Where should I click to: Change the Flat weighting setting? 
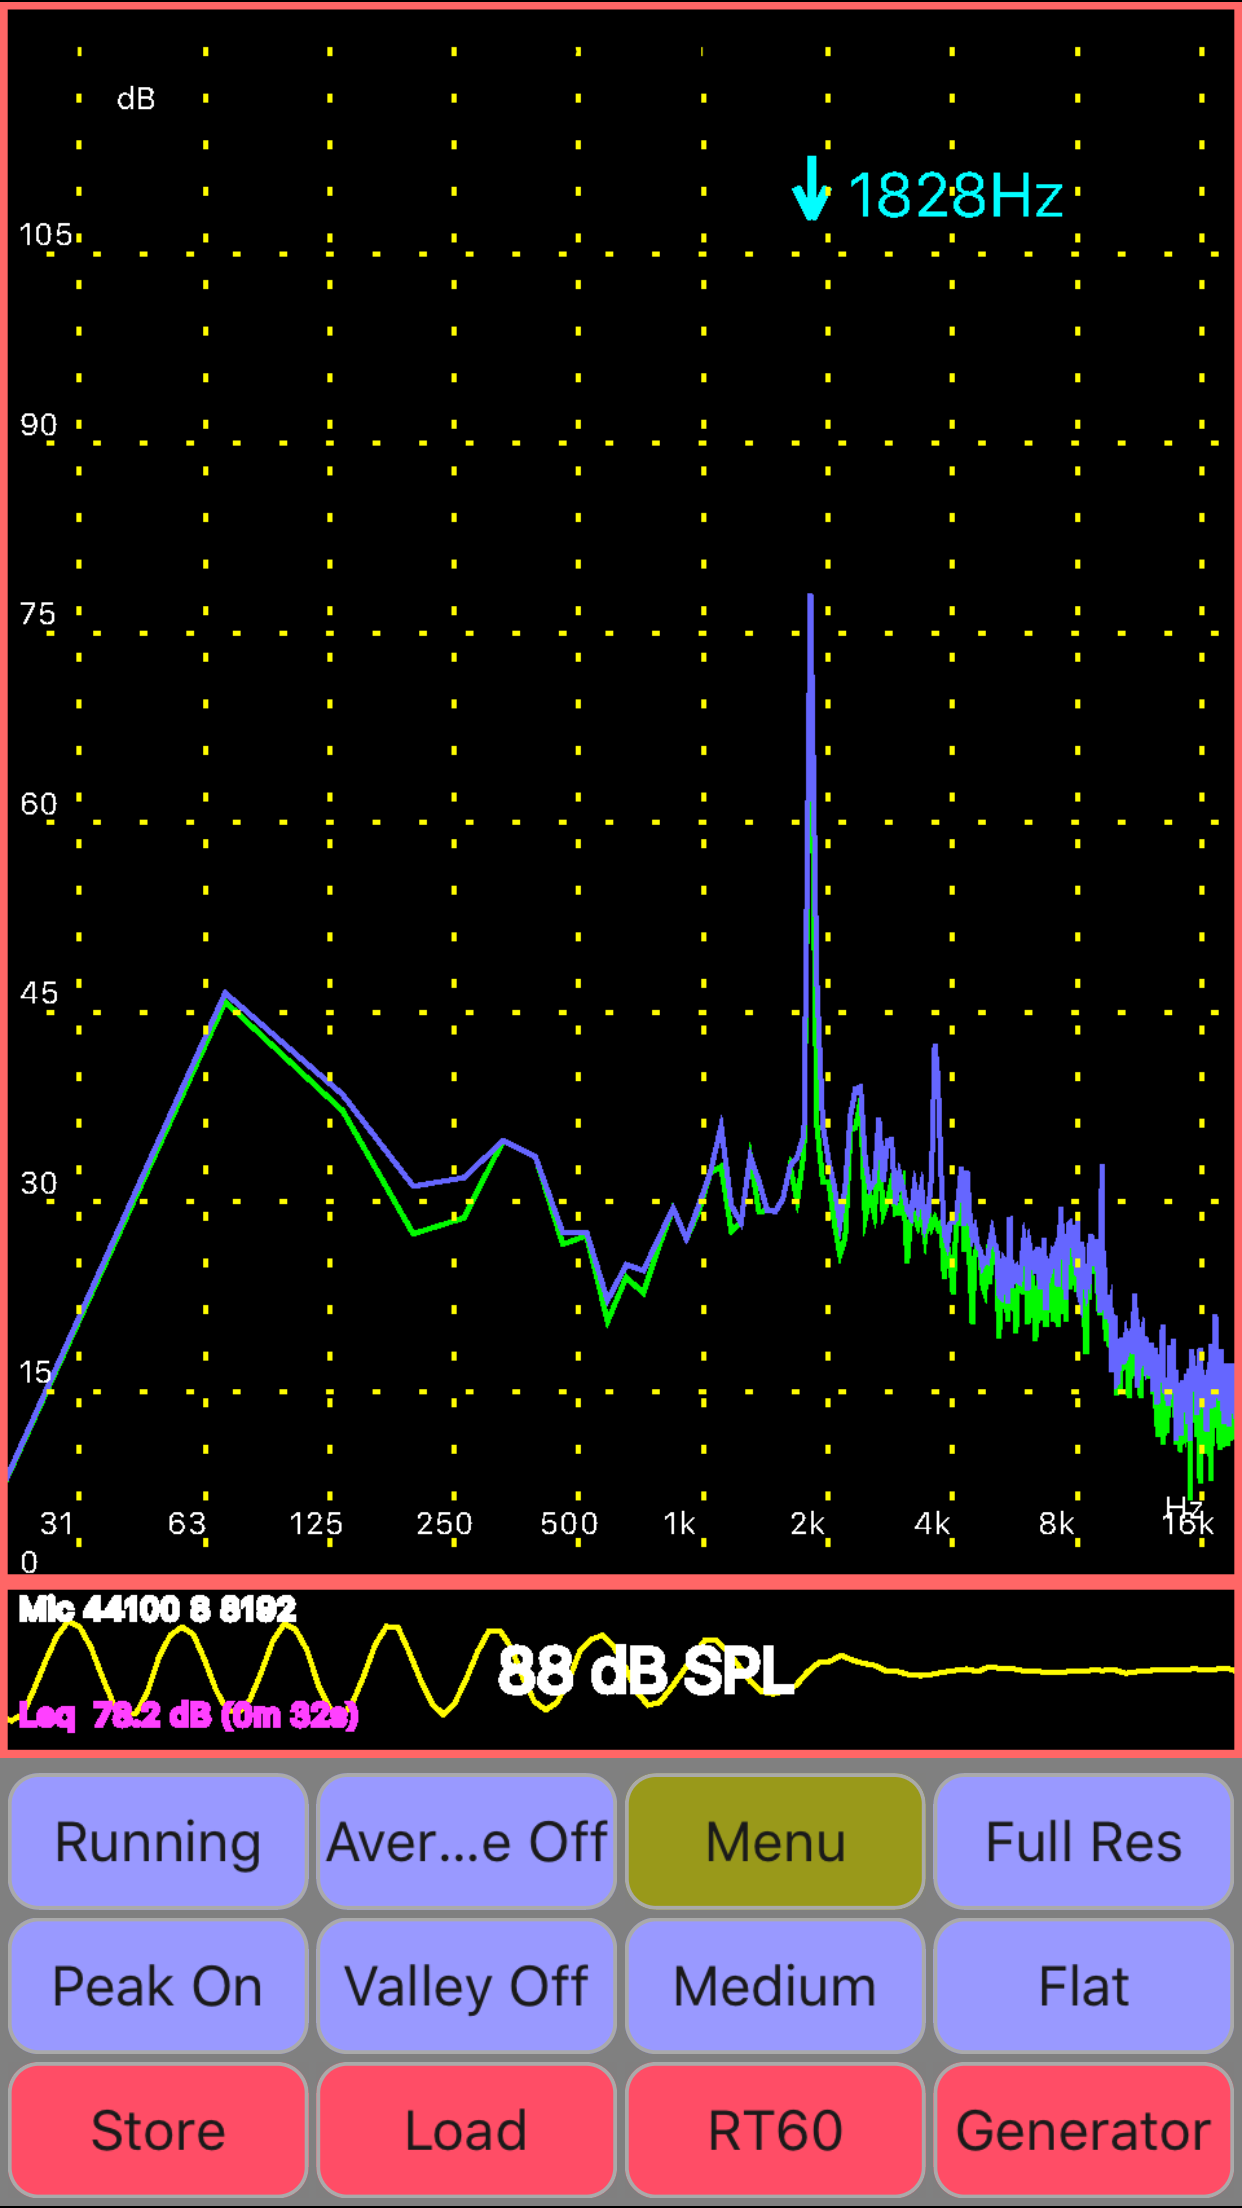(x=1084, y=1986)
